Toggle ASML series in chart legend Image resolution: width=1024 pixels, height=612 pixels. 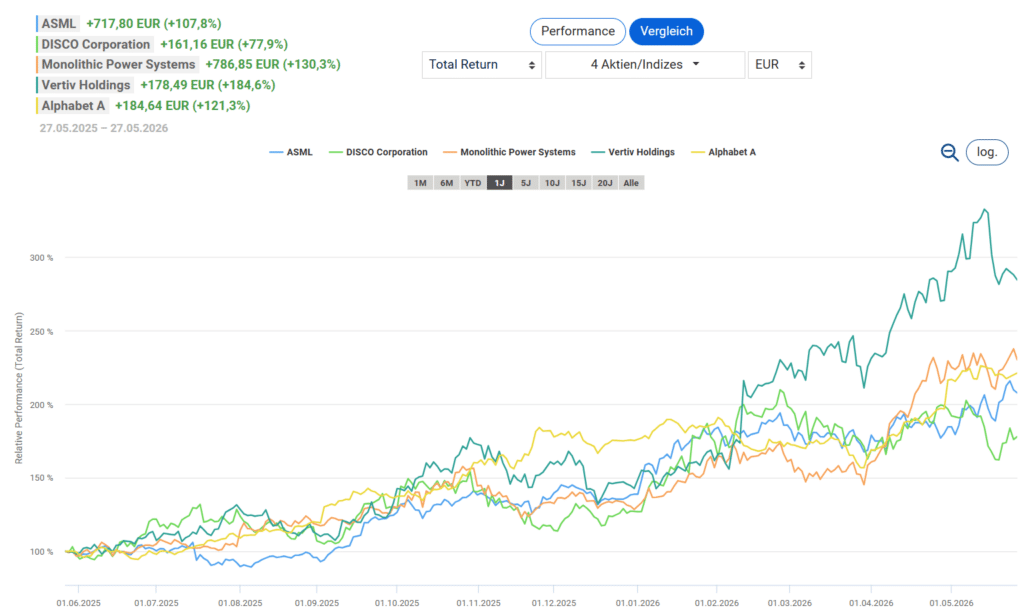pos(291,152)
